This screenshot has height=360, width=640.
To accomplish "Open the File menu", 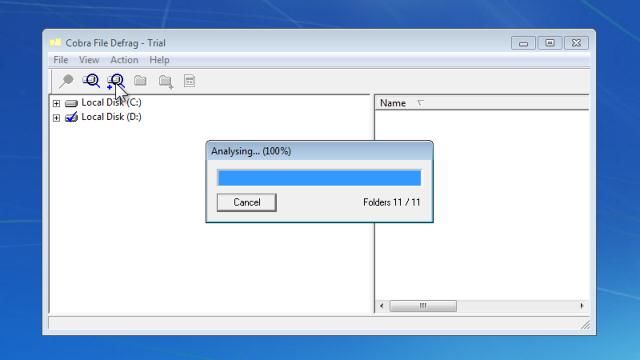I will click(61, 60).
